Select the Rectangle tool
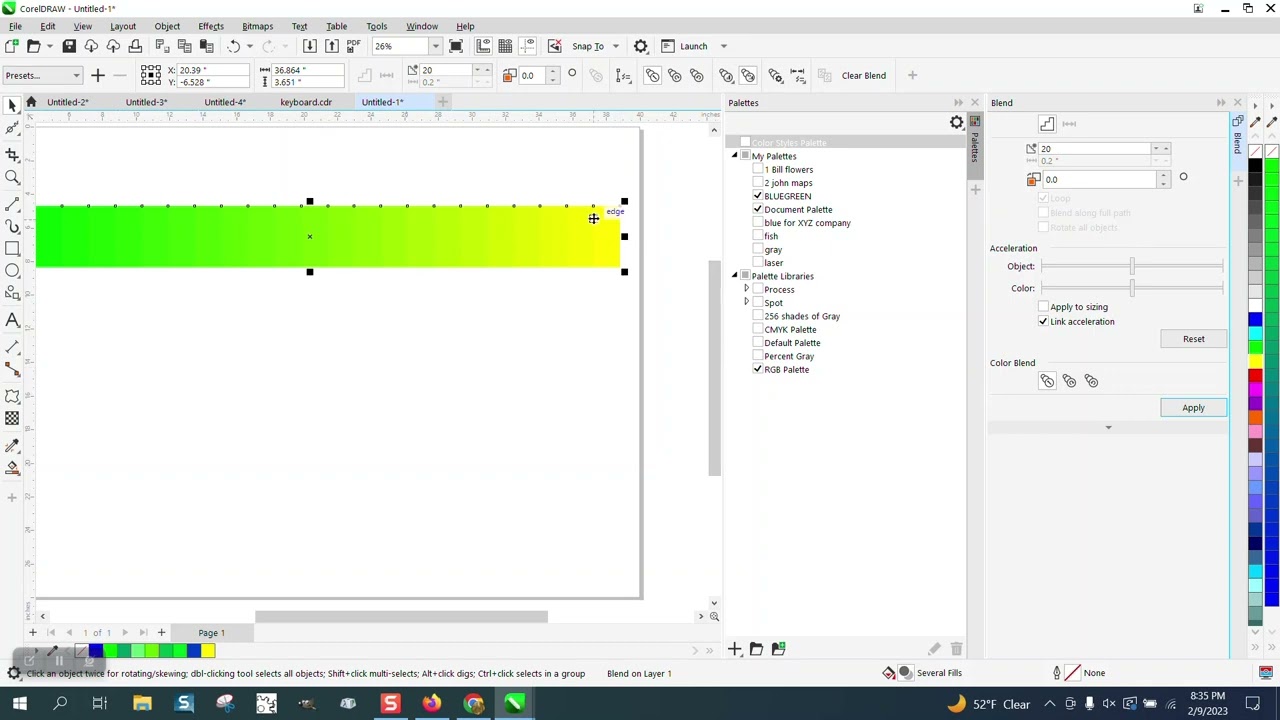The height and width of the screenshot is (720, 1280). click(12, 248)
